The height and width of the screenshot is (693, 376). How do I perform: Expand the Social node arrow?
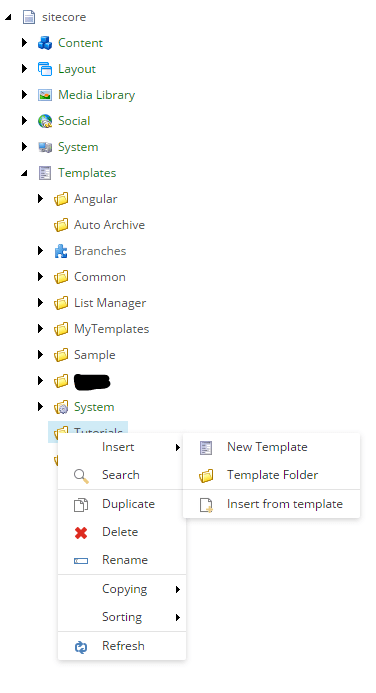(x=24, y=121)
